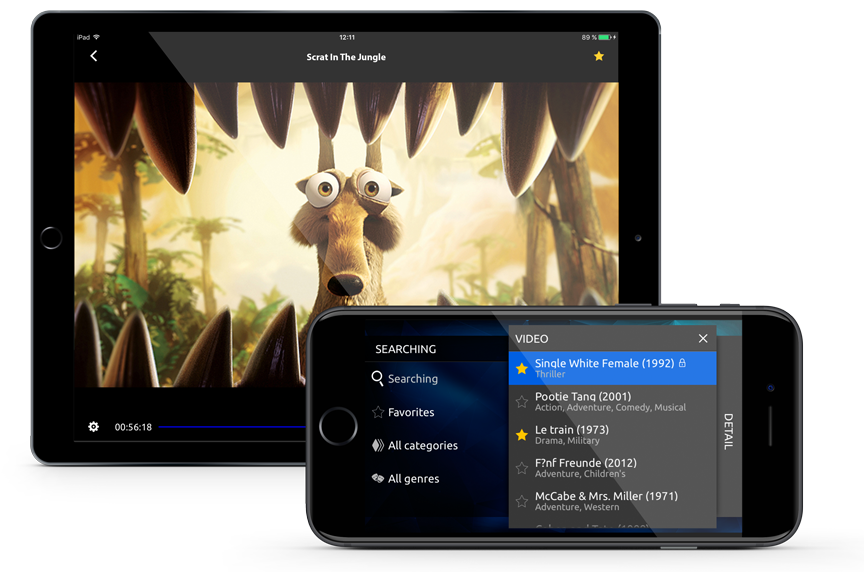Select Le train (1973) row
Image resolution: width=864 pixels, height=572 pixels.
pyautogui.click(x=612, y=435)
